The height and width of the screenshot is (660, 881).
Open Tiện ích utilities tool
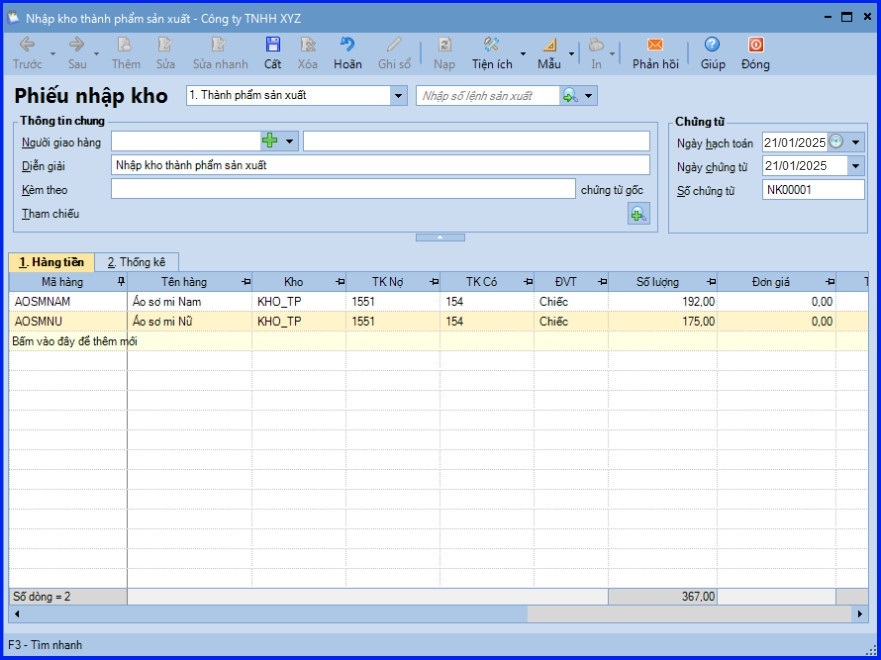pyautogui.click(x=491, y=45)
